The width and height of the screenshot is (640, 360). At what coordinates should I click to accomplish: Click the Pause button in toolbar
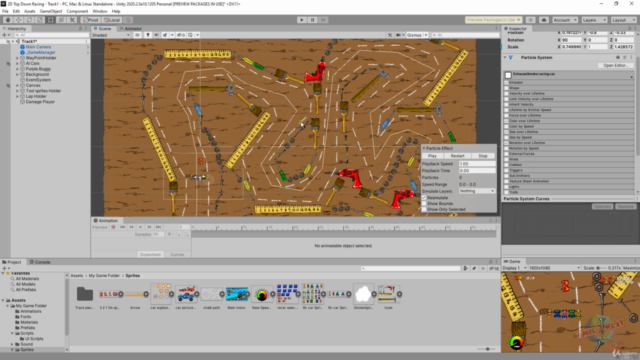coord(312,20)
